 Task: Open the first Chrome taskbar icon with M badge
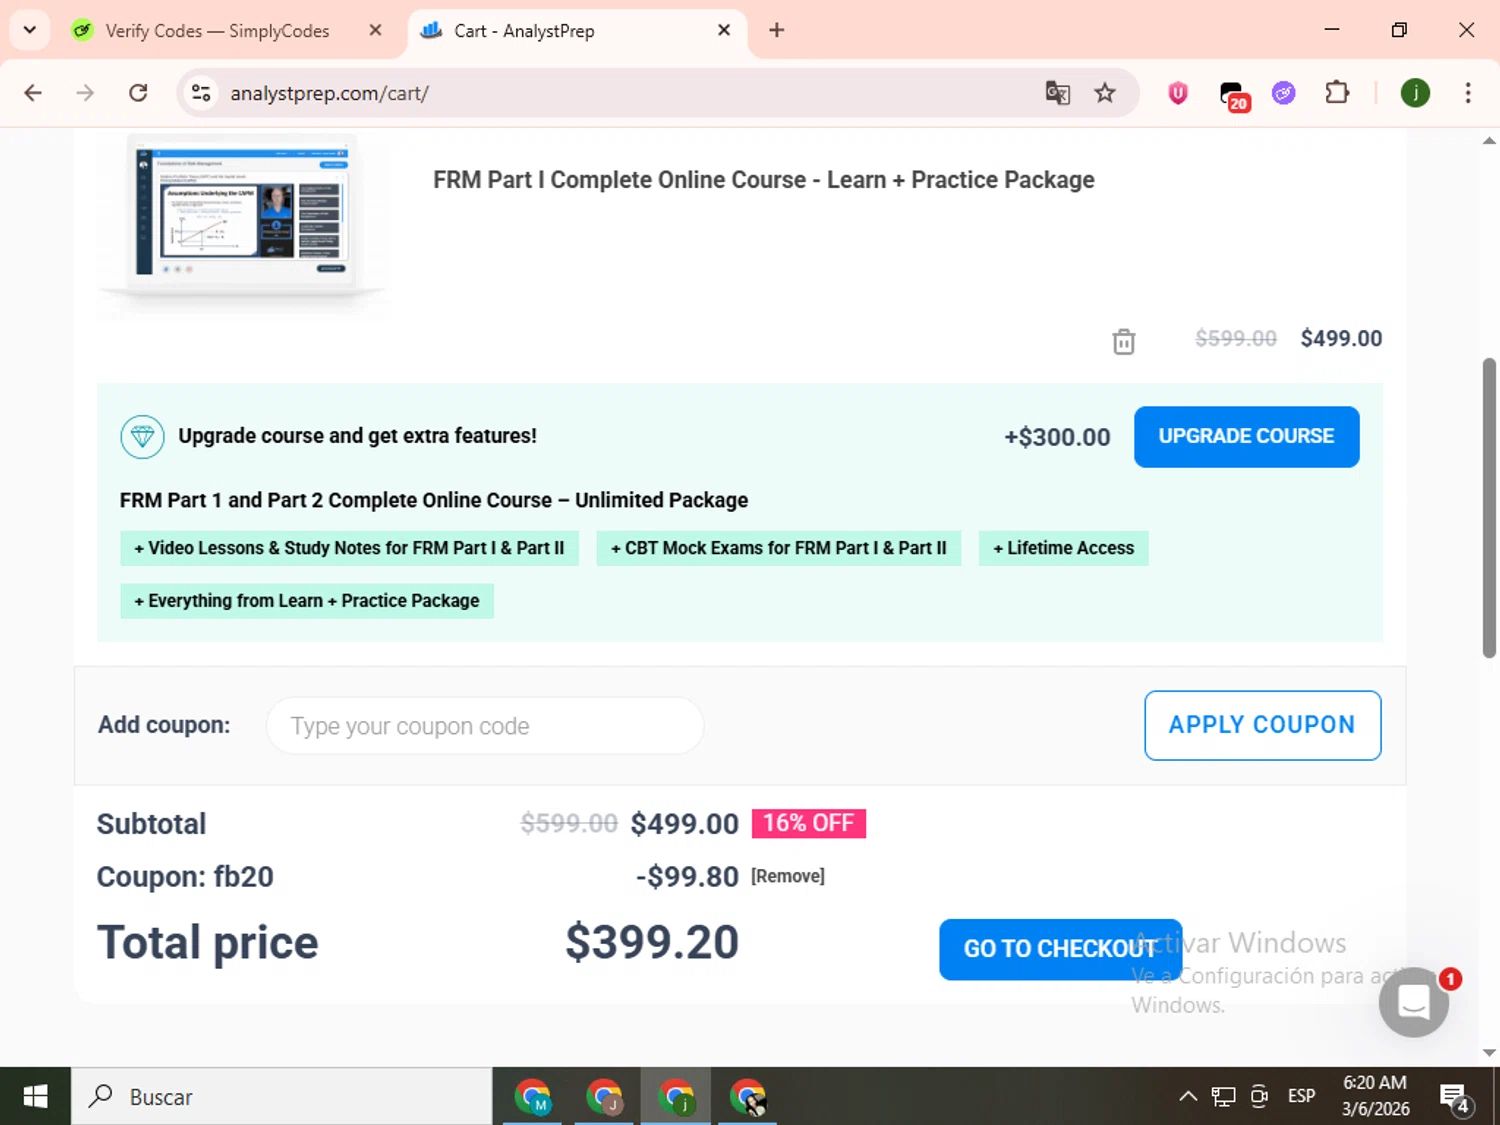coord(532,1097)
